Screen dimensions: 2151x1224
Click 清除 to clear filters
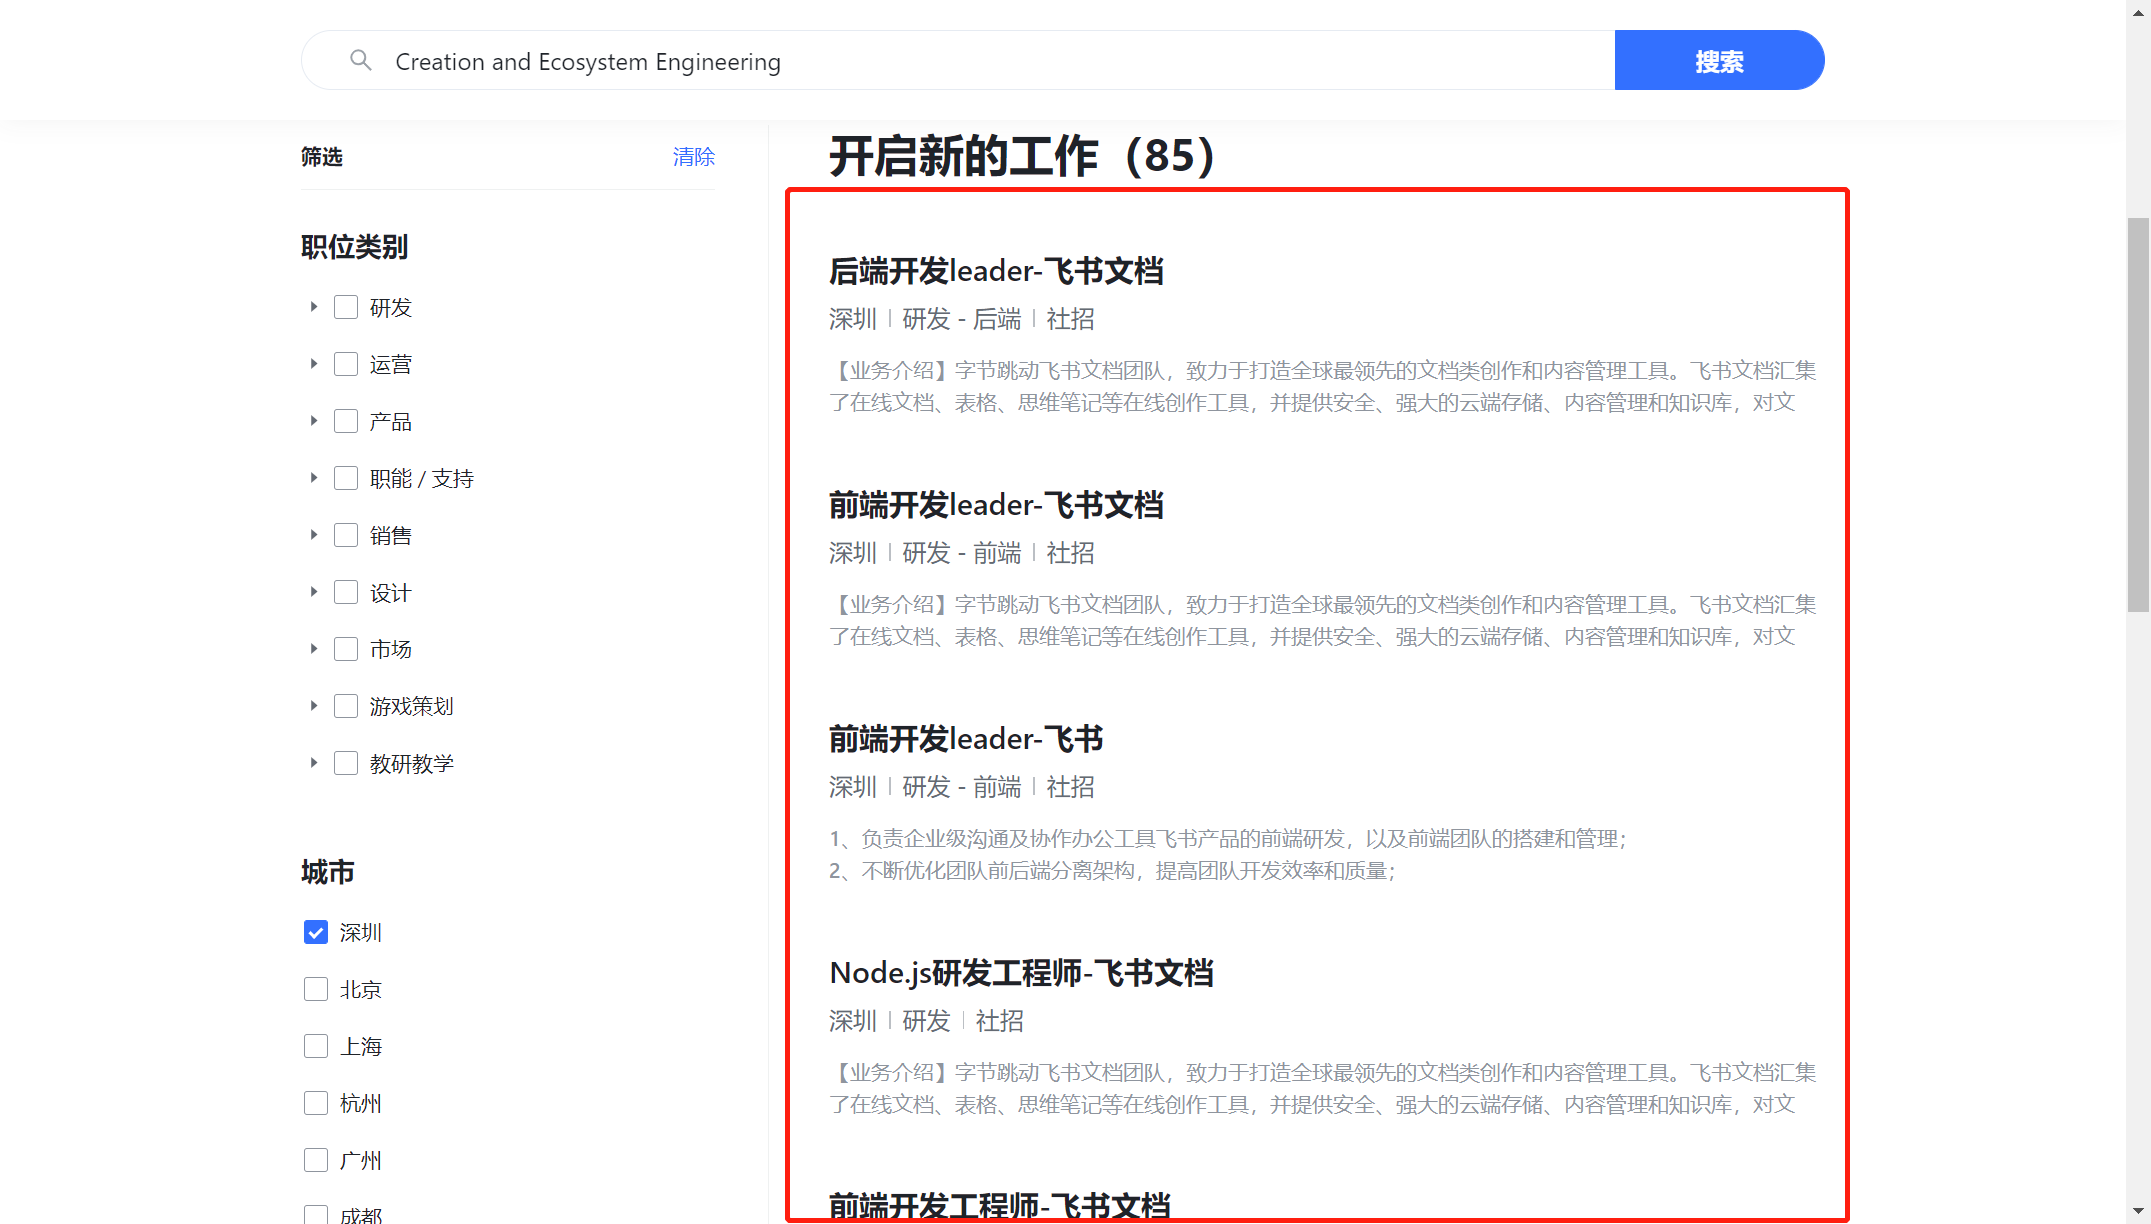tap(694, 157)
